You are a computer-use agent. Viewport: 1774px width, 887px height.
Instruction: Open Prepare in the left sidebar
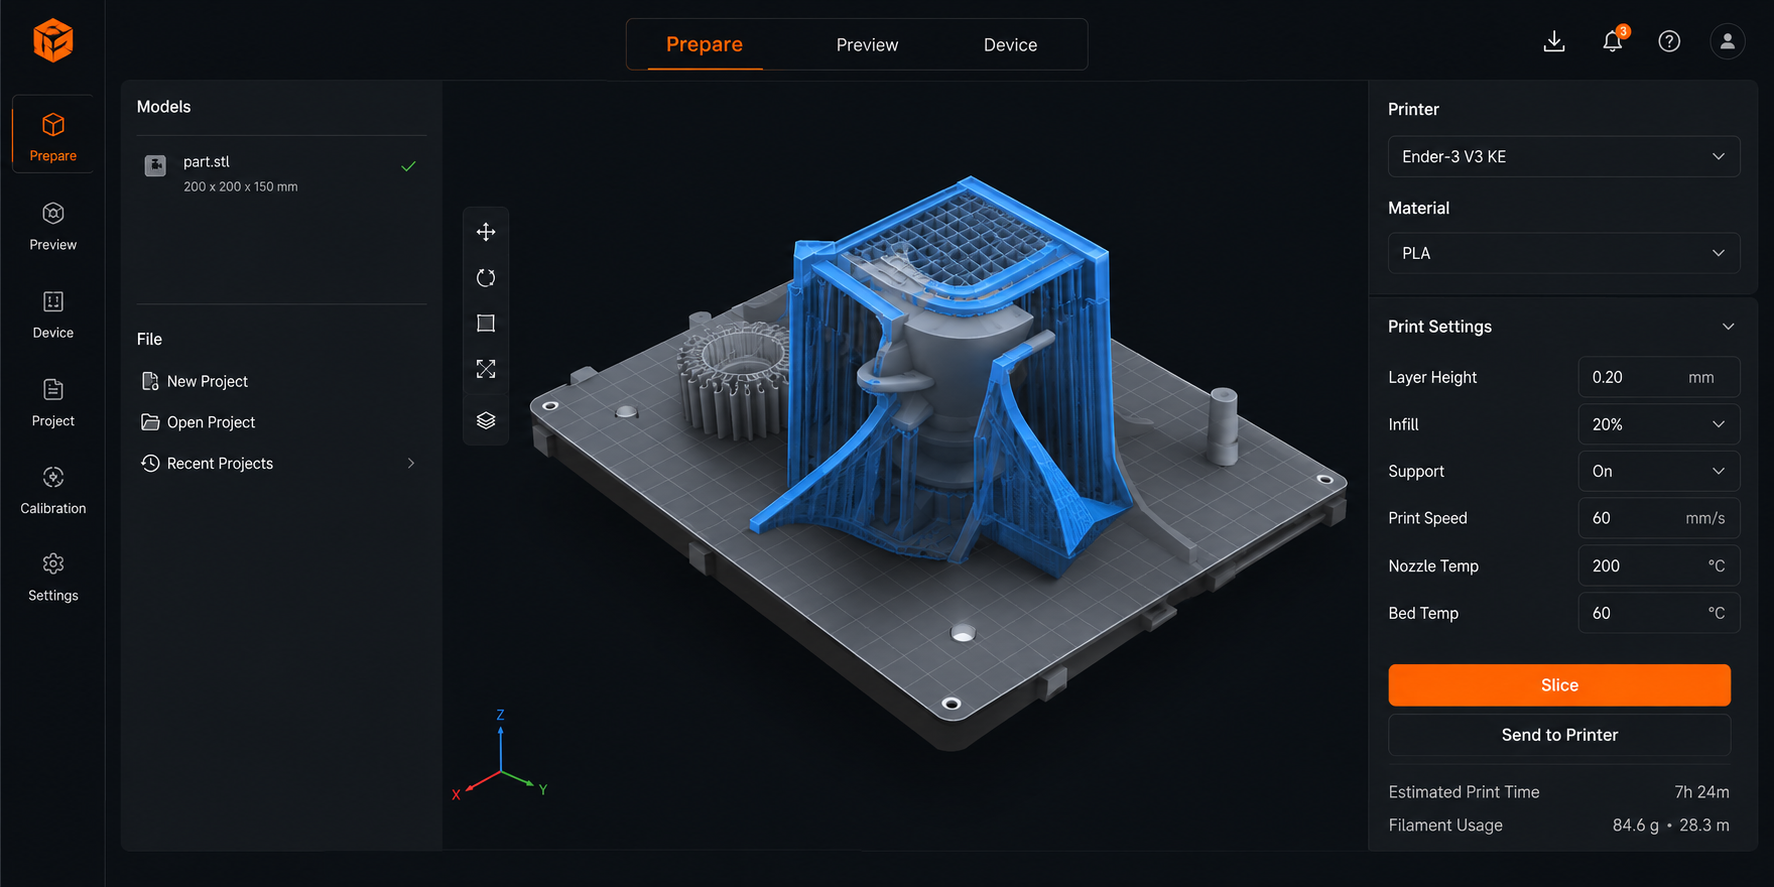pos(53,136)
